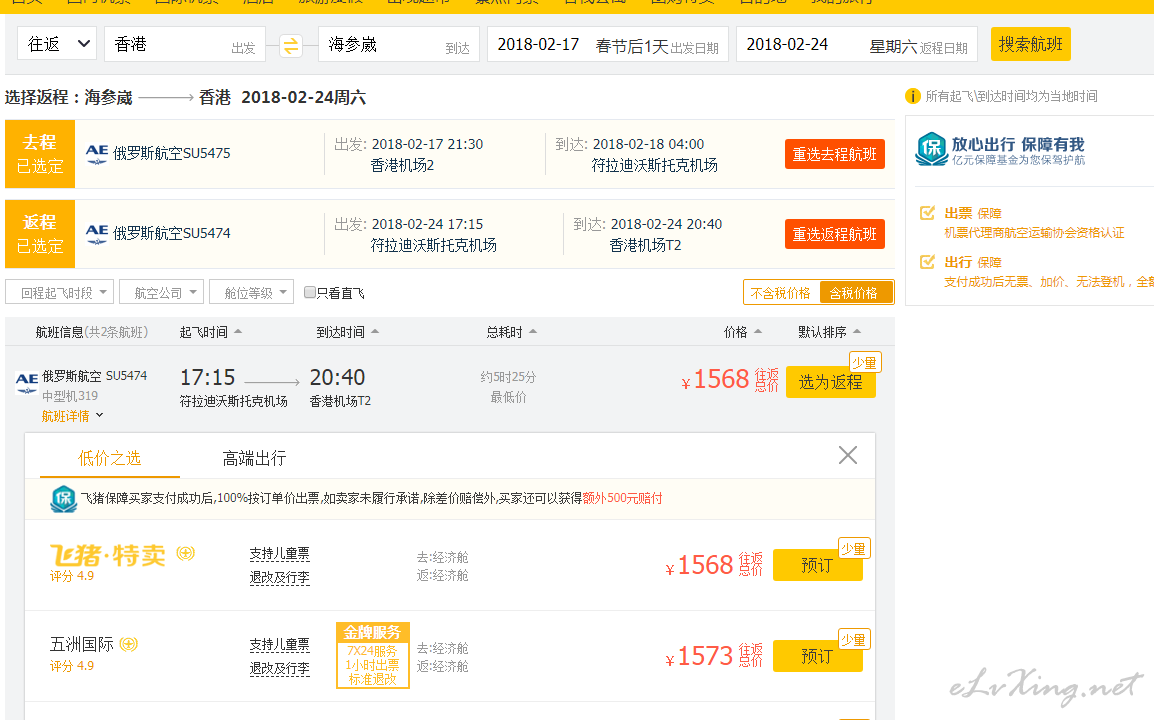
Task: Expand the 航空公司 airline filter
Action: tap(161, 293)
